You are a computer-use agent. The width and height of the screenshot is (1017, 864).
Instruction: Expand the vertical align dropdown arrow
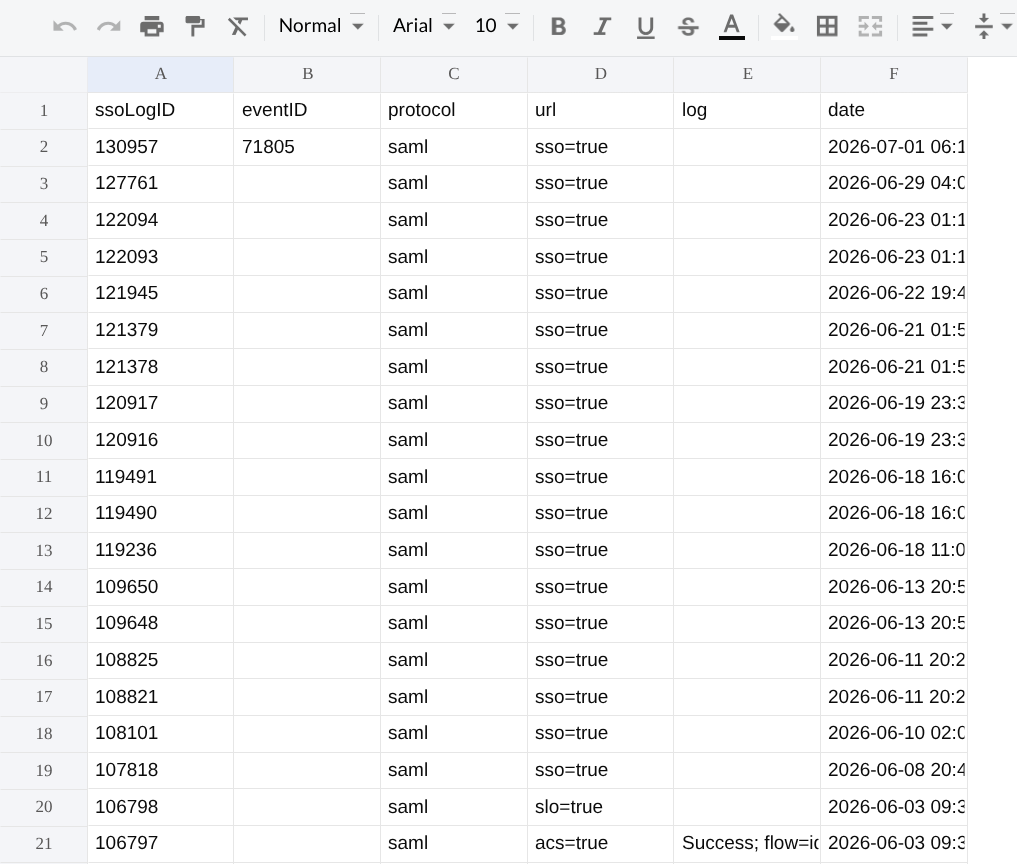pyautogui.click(x=1007, y=27)
